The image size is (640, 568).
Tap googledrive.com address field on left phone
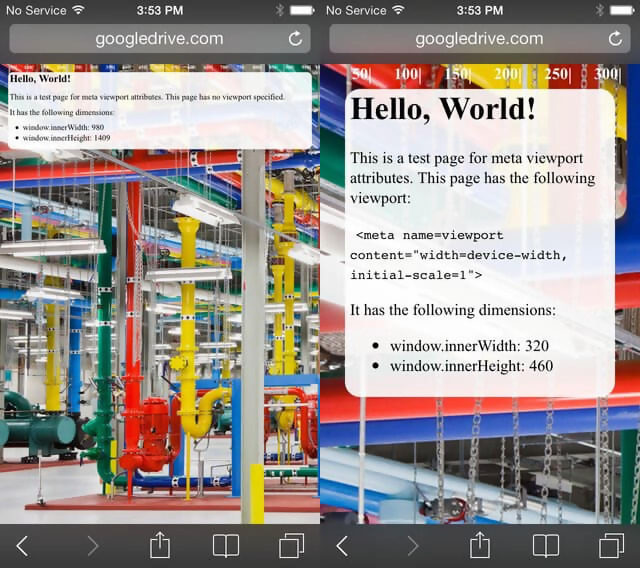[x=160, y=39]
